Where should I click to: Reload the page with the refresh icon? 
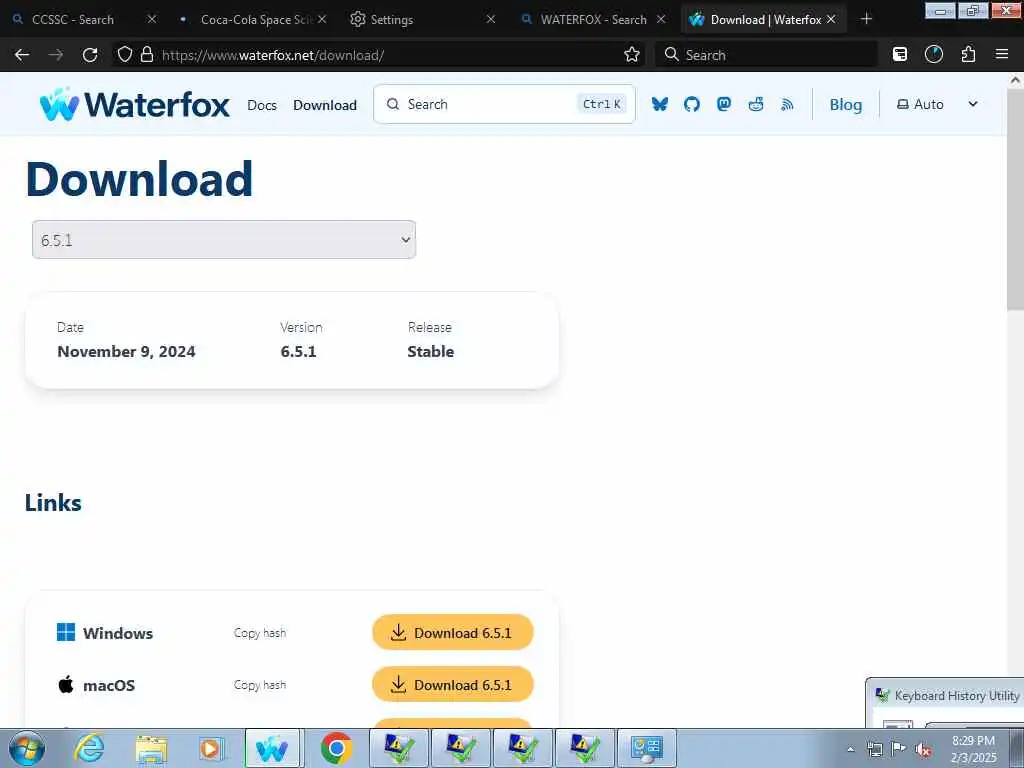[90, 55]
